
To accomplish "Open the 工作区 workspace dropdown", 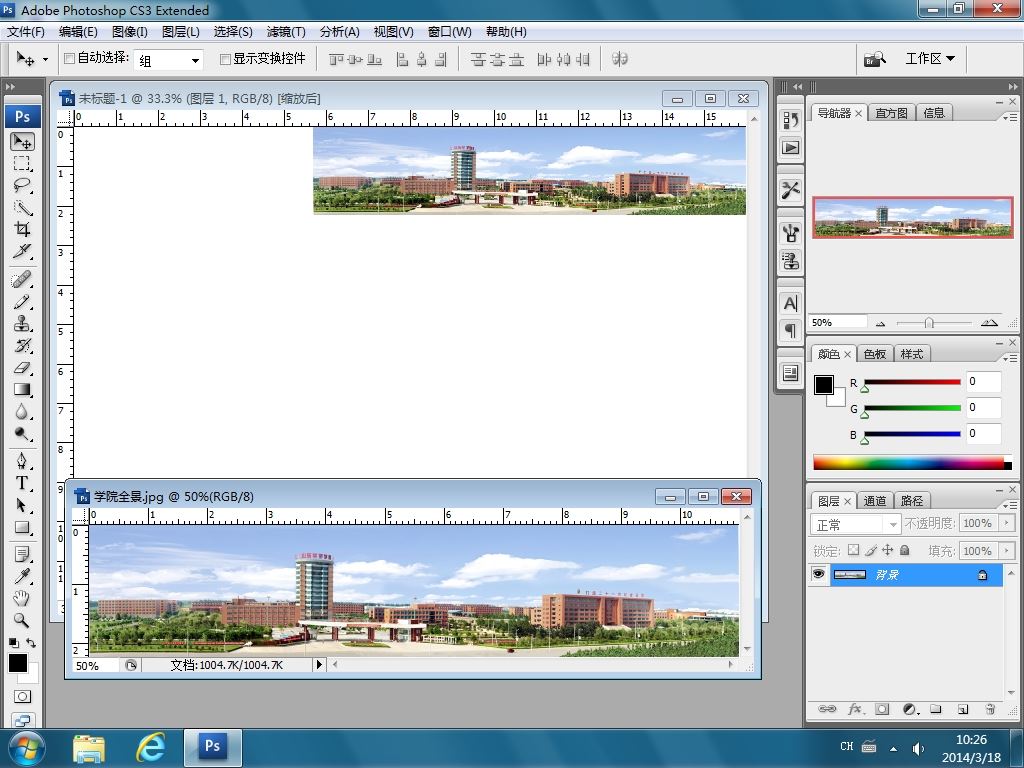I will click(x=930, y=59).
